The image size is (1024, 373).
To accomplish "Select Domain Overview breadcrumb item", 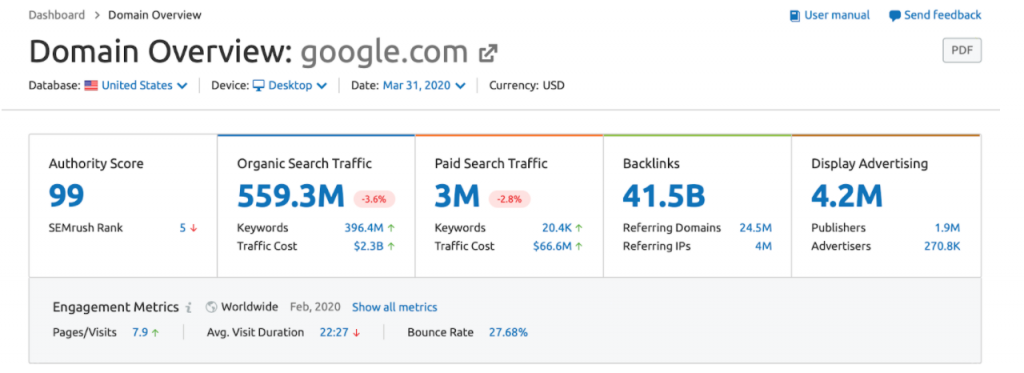I will [x=155, y=14].
